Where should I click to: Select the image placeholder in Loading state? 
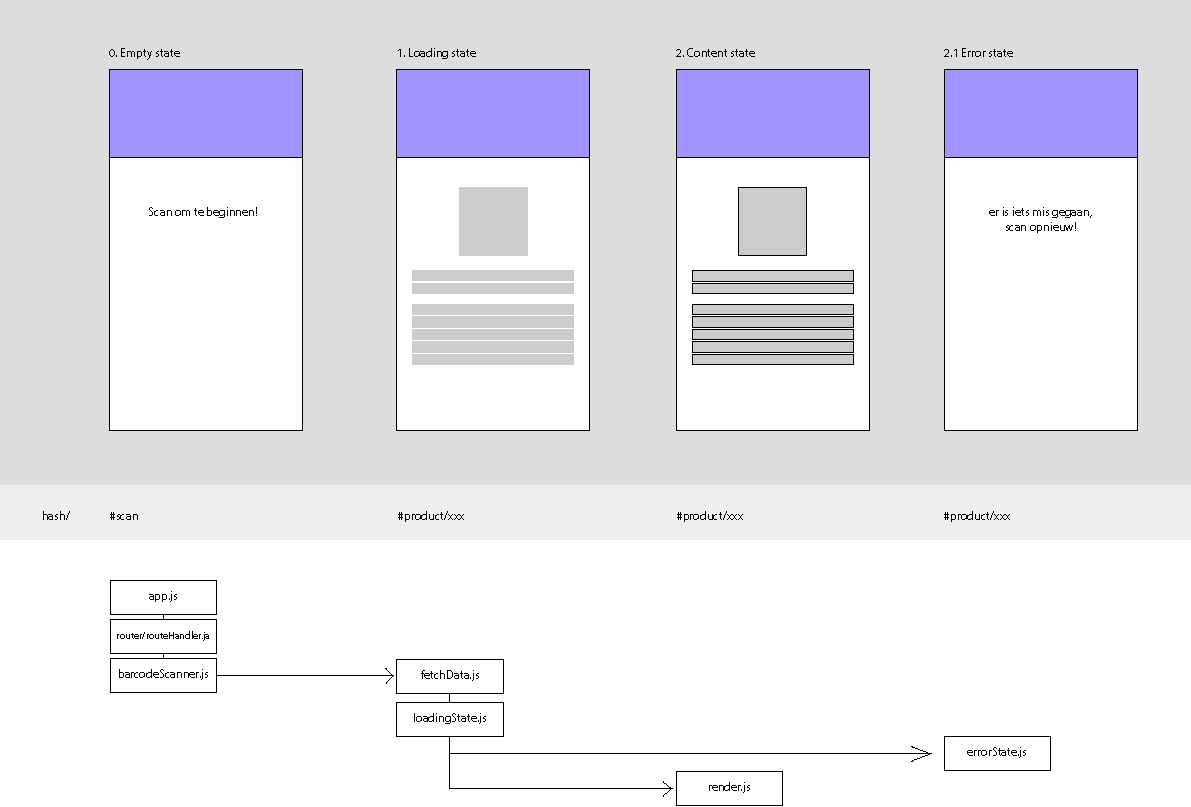(493, 221)
